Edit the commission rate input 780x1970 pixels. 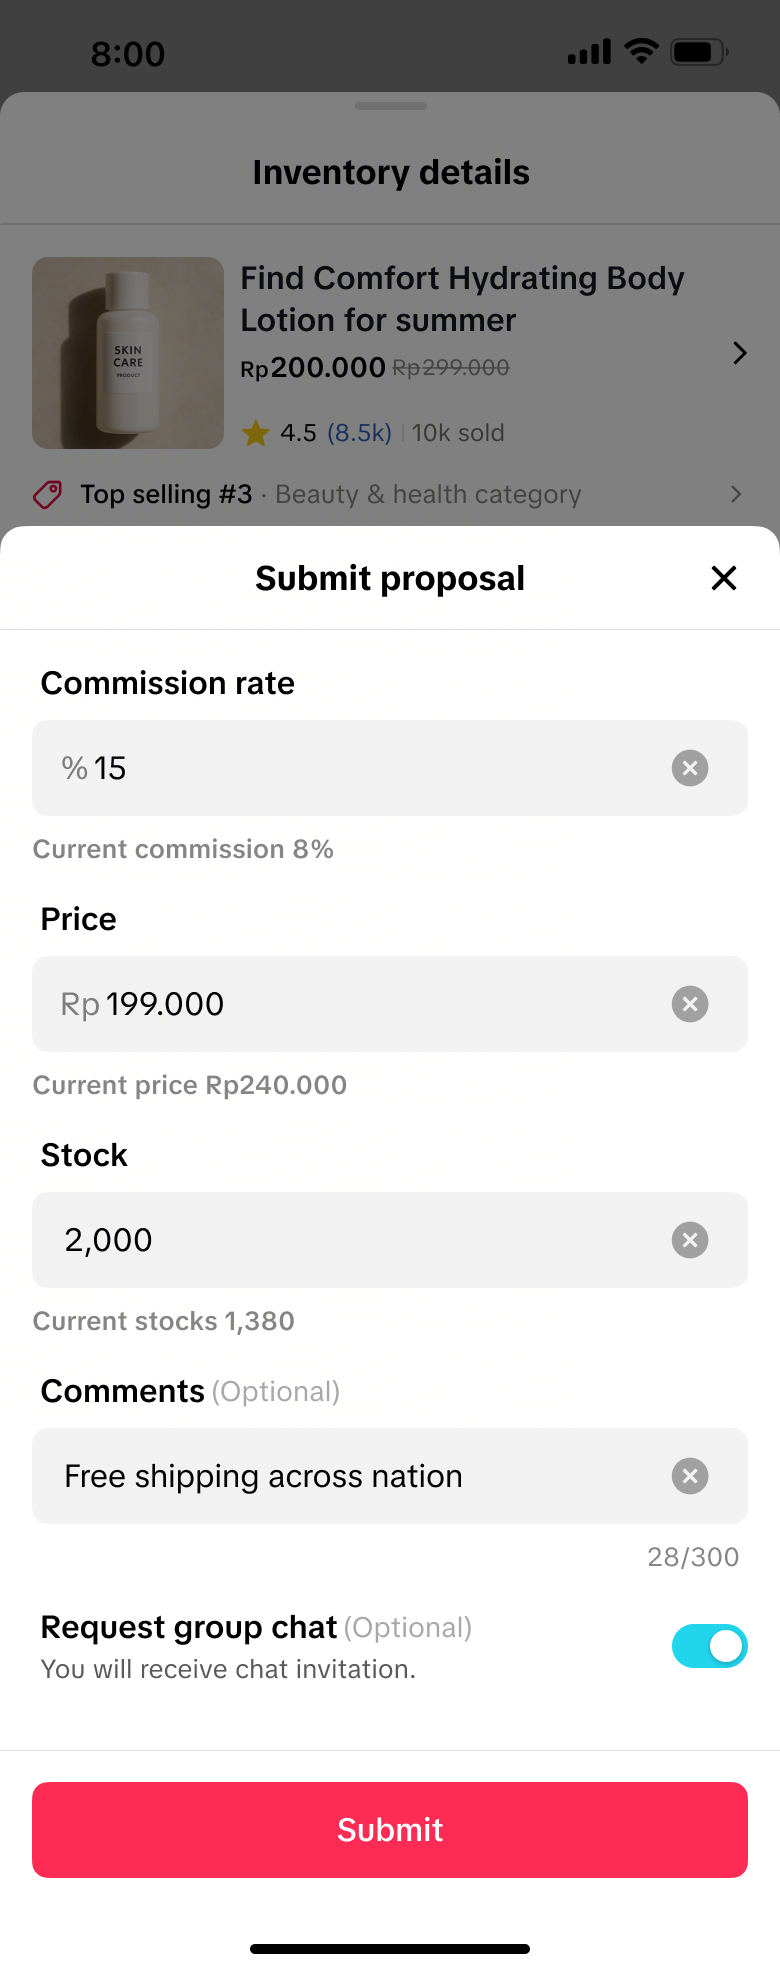(x=350, y=768)
